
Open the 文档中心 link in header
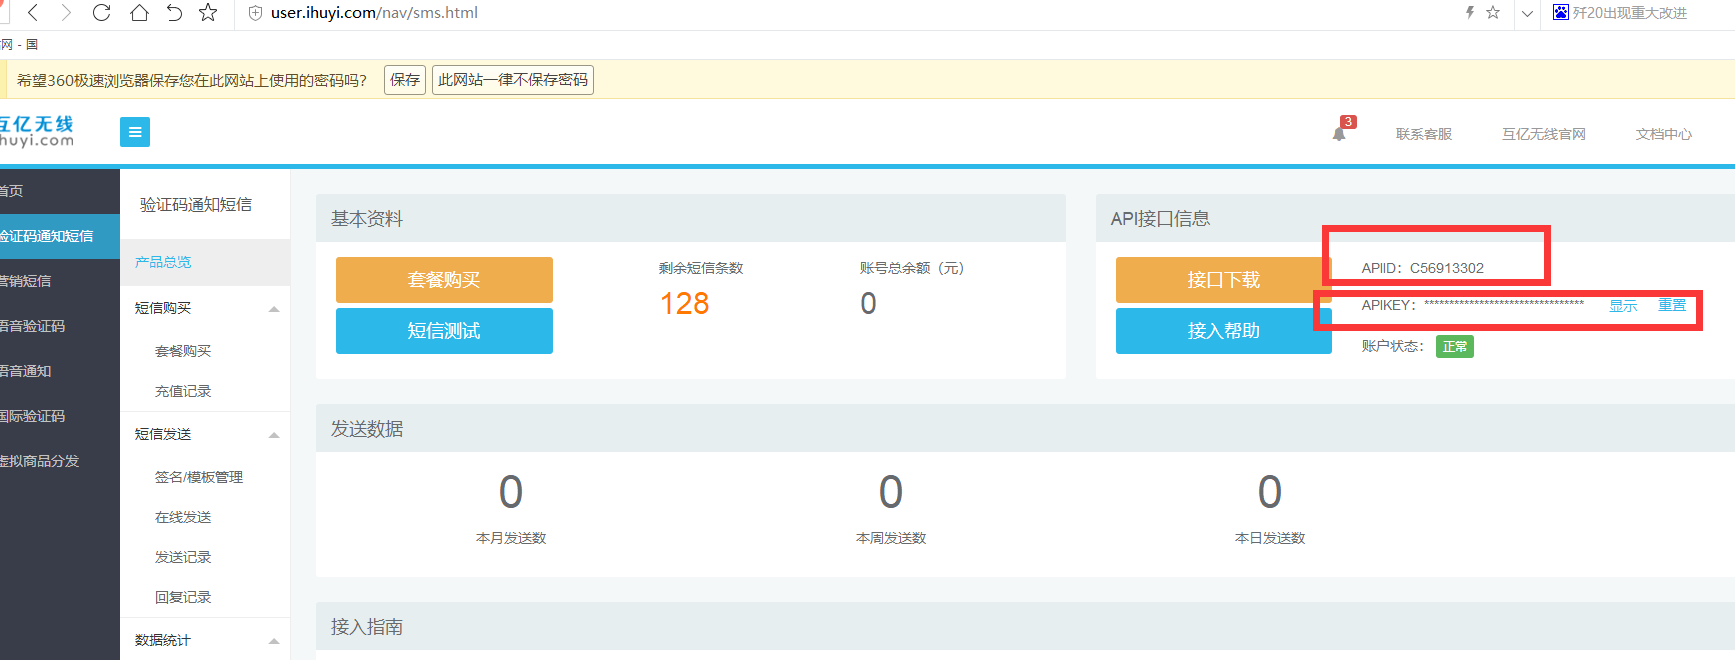(x=1663, y=134)
